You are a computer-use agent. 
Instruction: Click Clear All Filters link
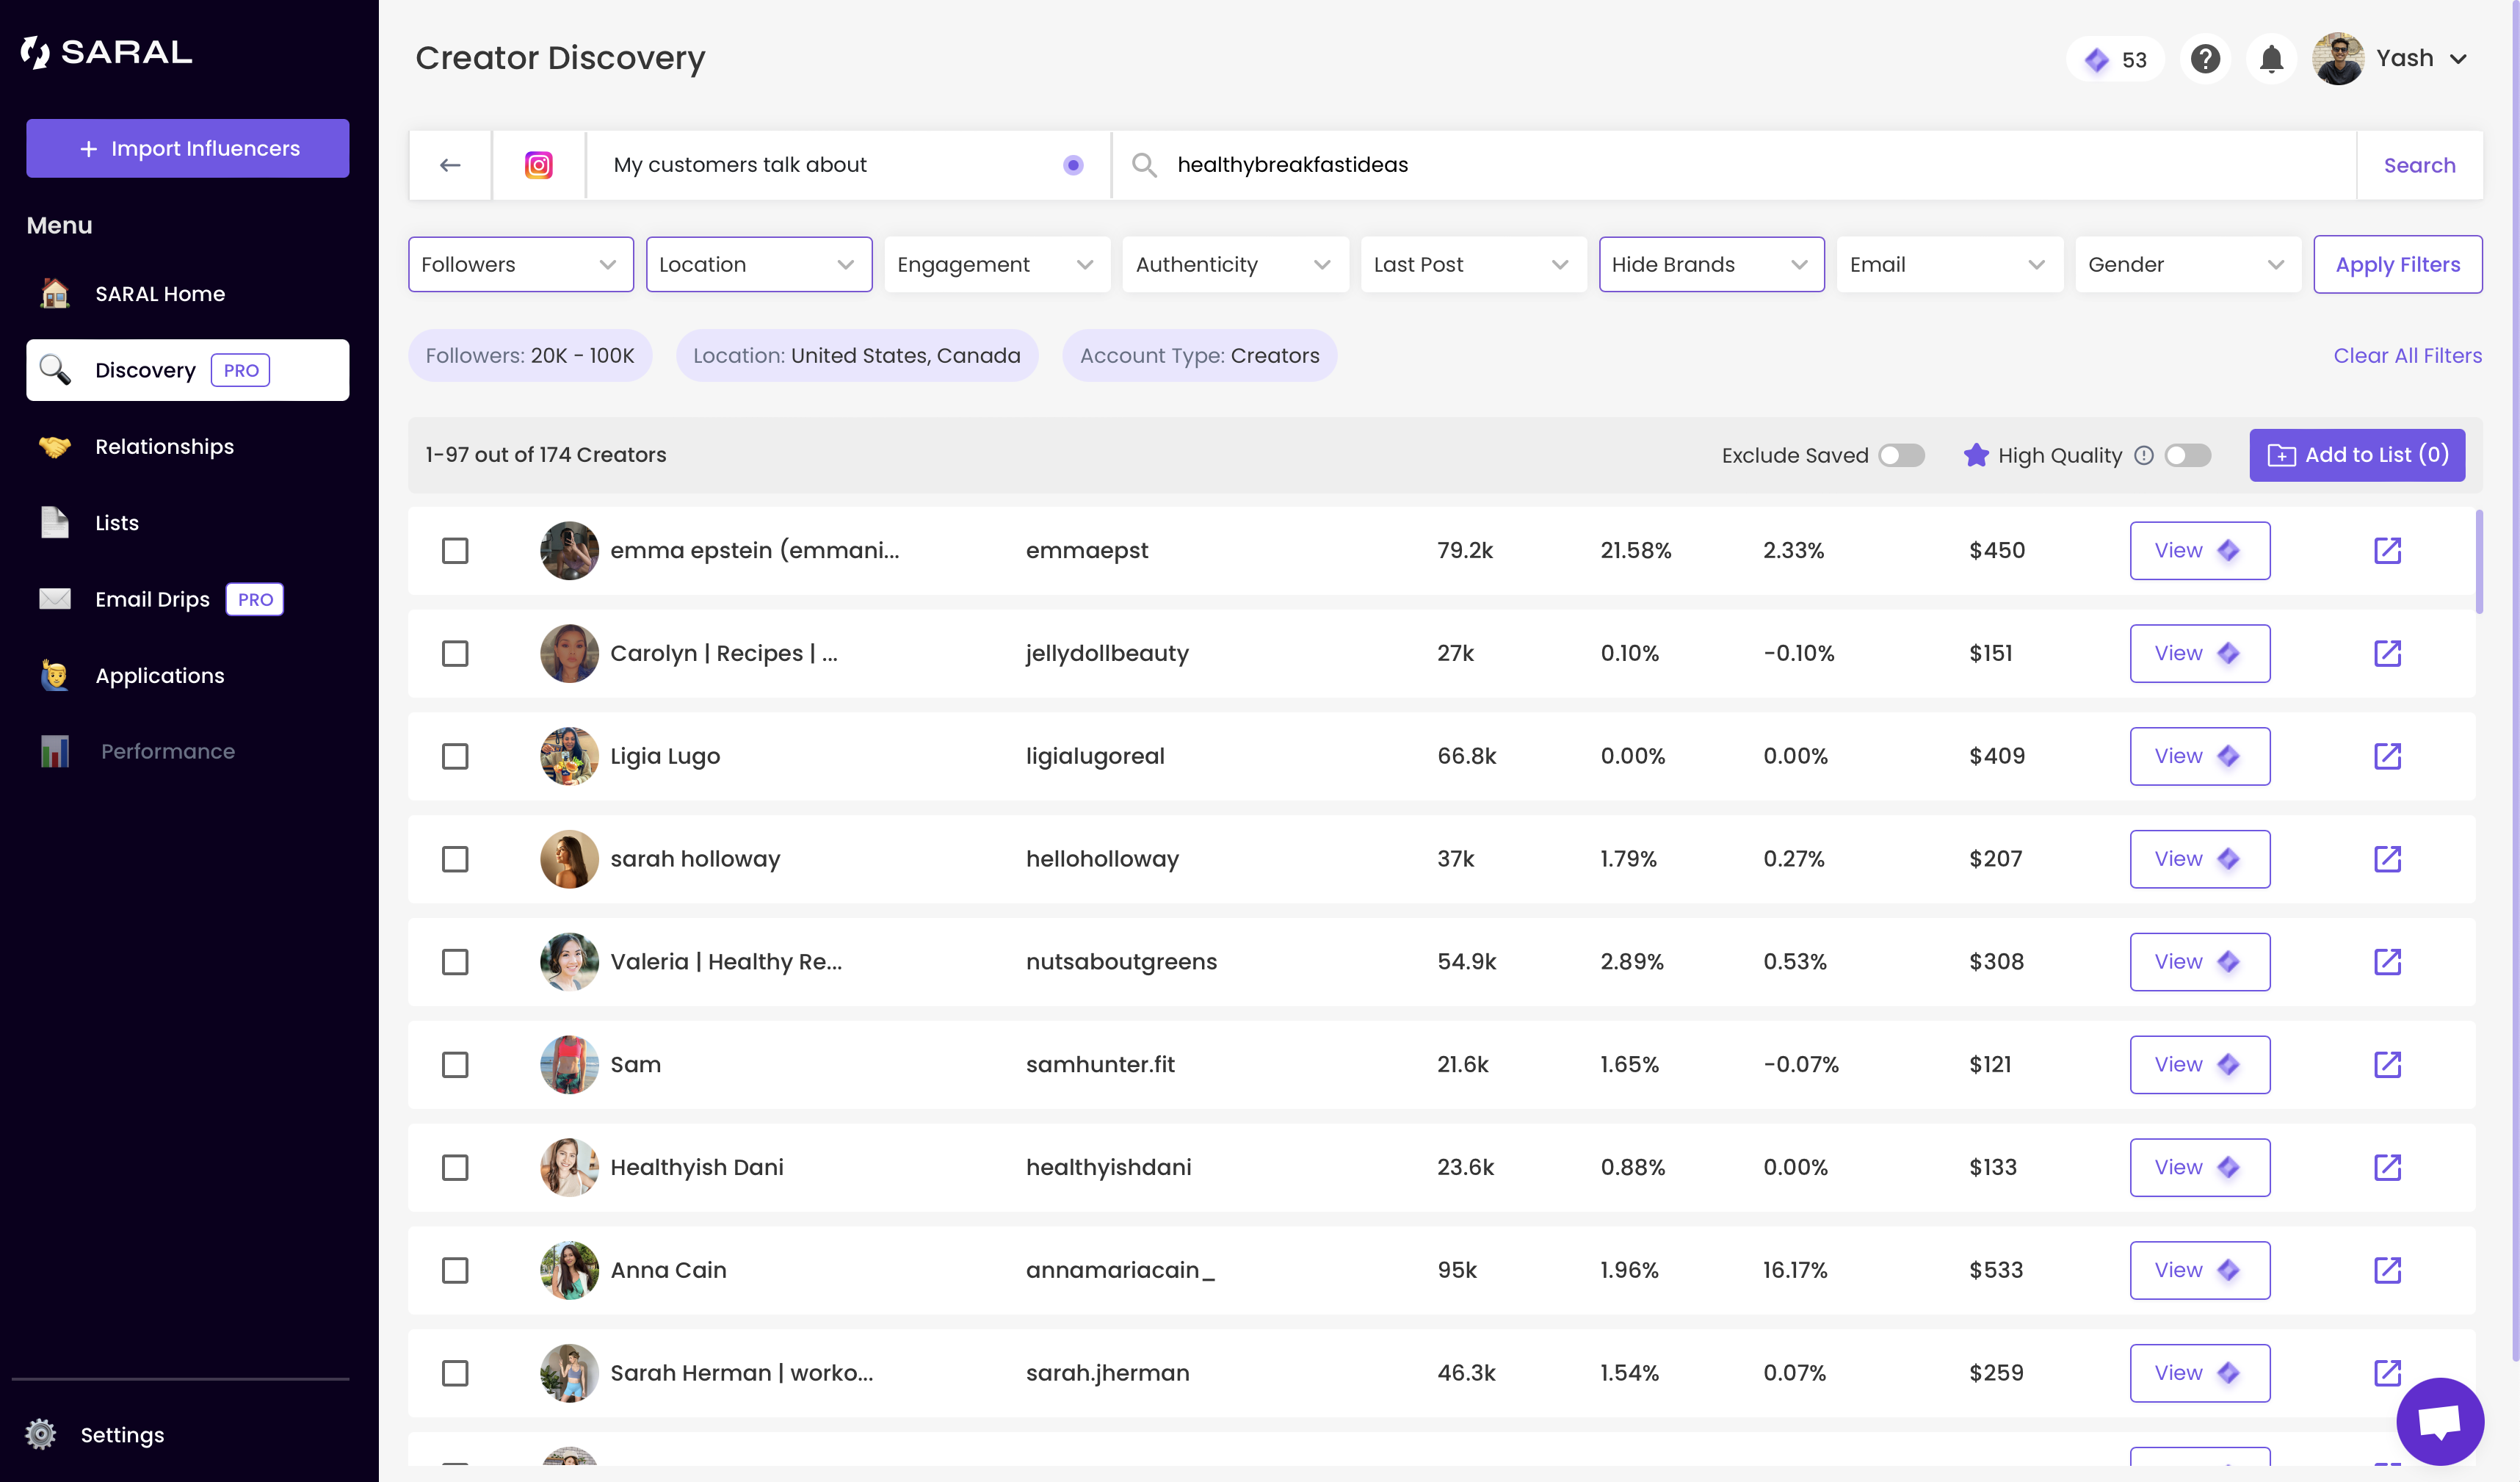point(2407,356)
